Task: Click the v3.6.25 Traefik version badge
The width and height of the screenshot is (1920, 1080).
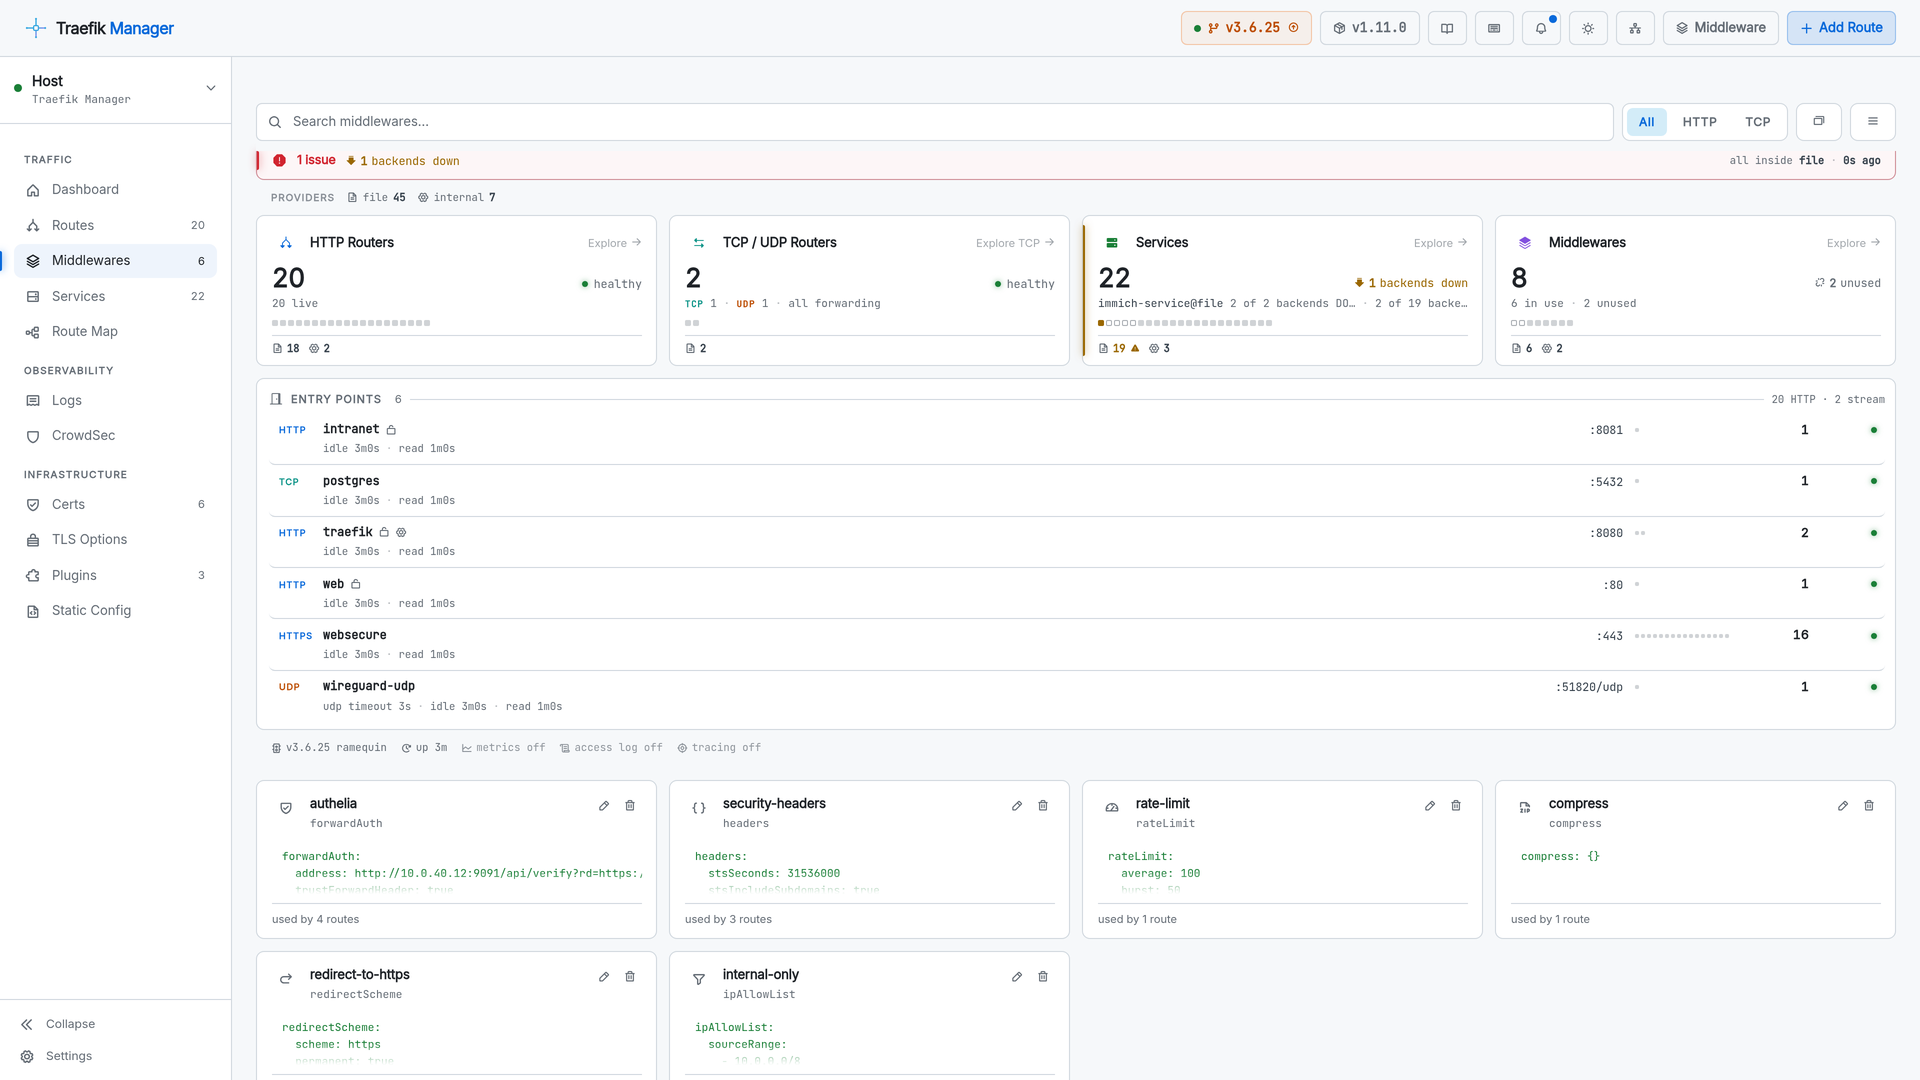Action: 1246,28
